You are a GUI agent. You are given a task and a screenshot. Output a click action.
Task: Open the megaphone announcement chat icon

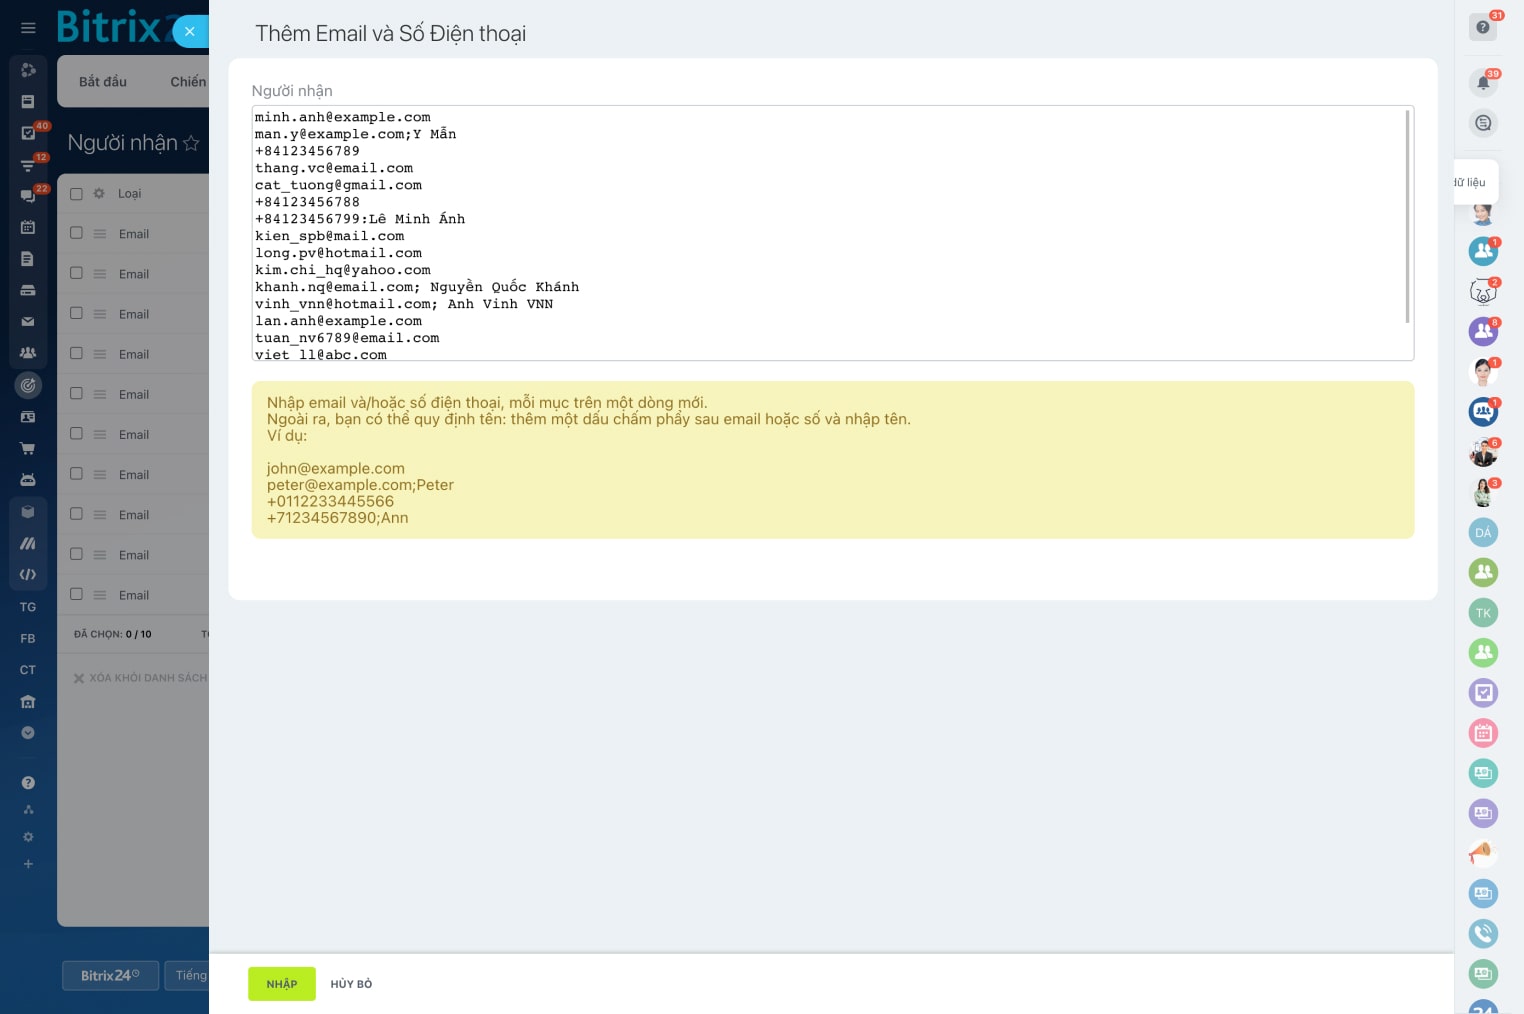tap(1483, 853)
